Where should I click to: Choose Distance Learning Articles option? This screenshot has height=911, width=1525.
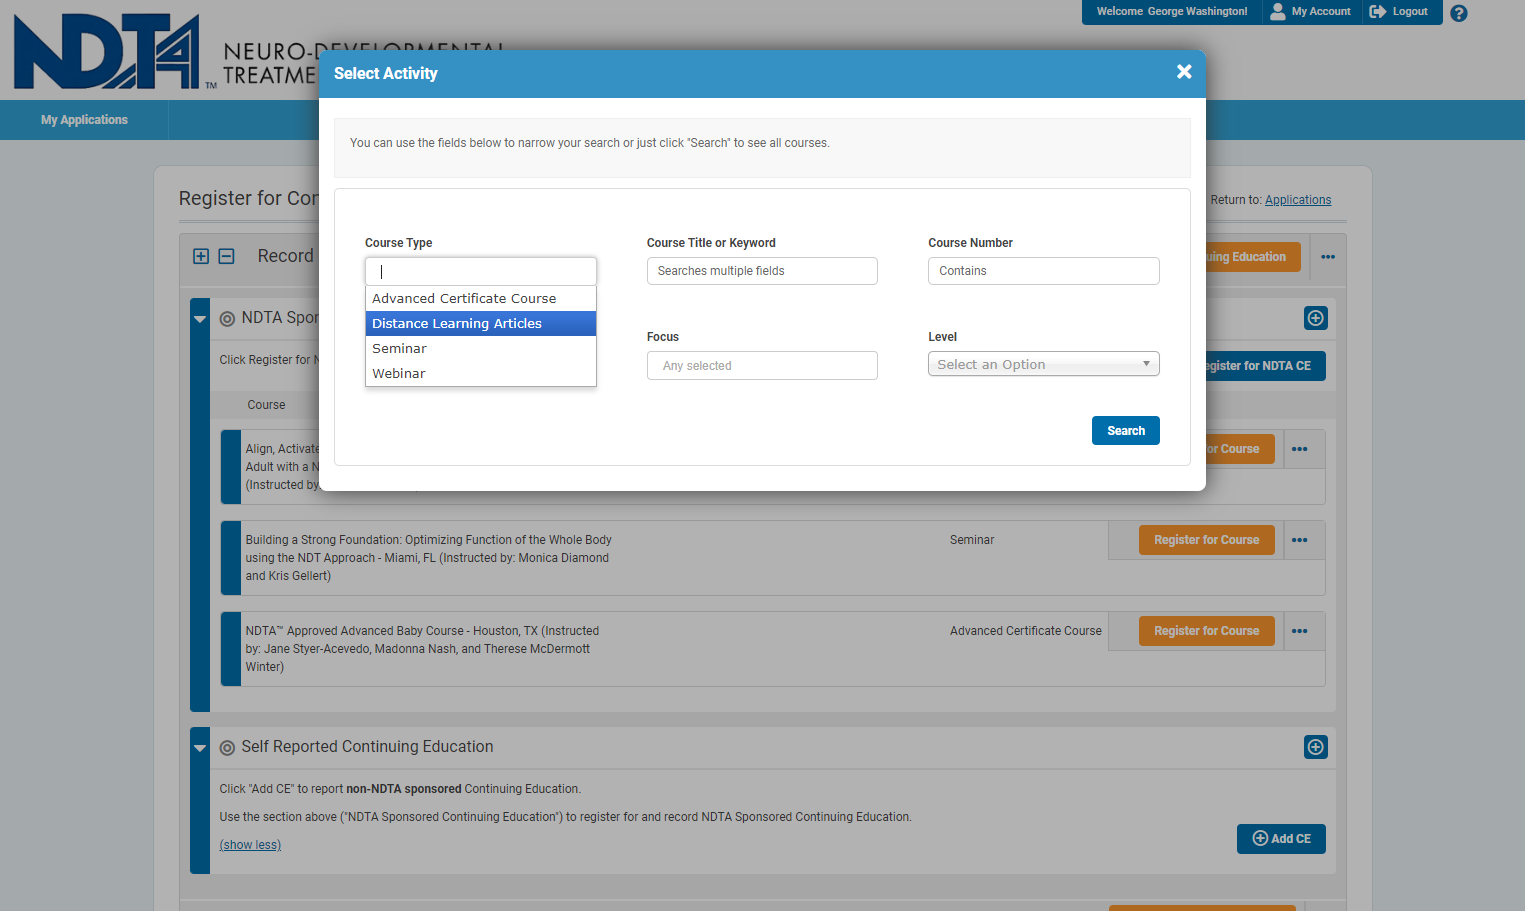click(x=481, y=323)
